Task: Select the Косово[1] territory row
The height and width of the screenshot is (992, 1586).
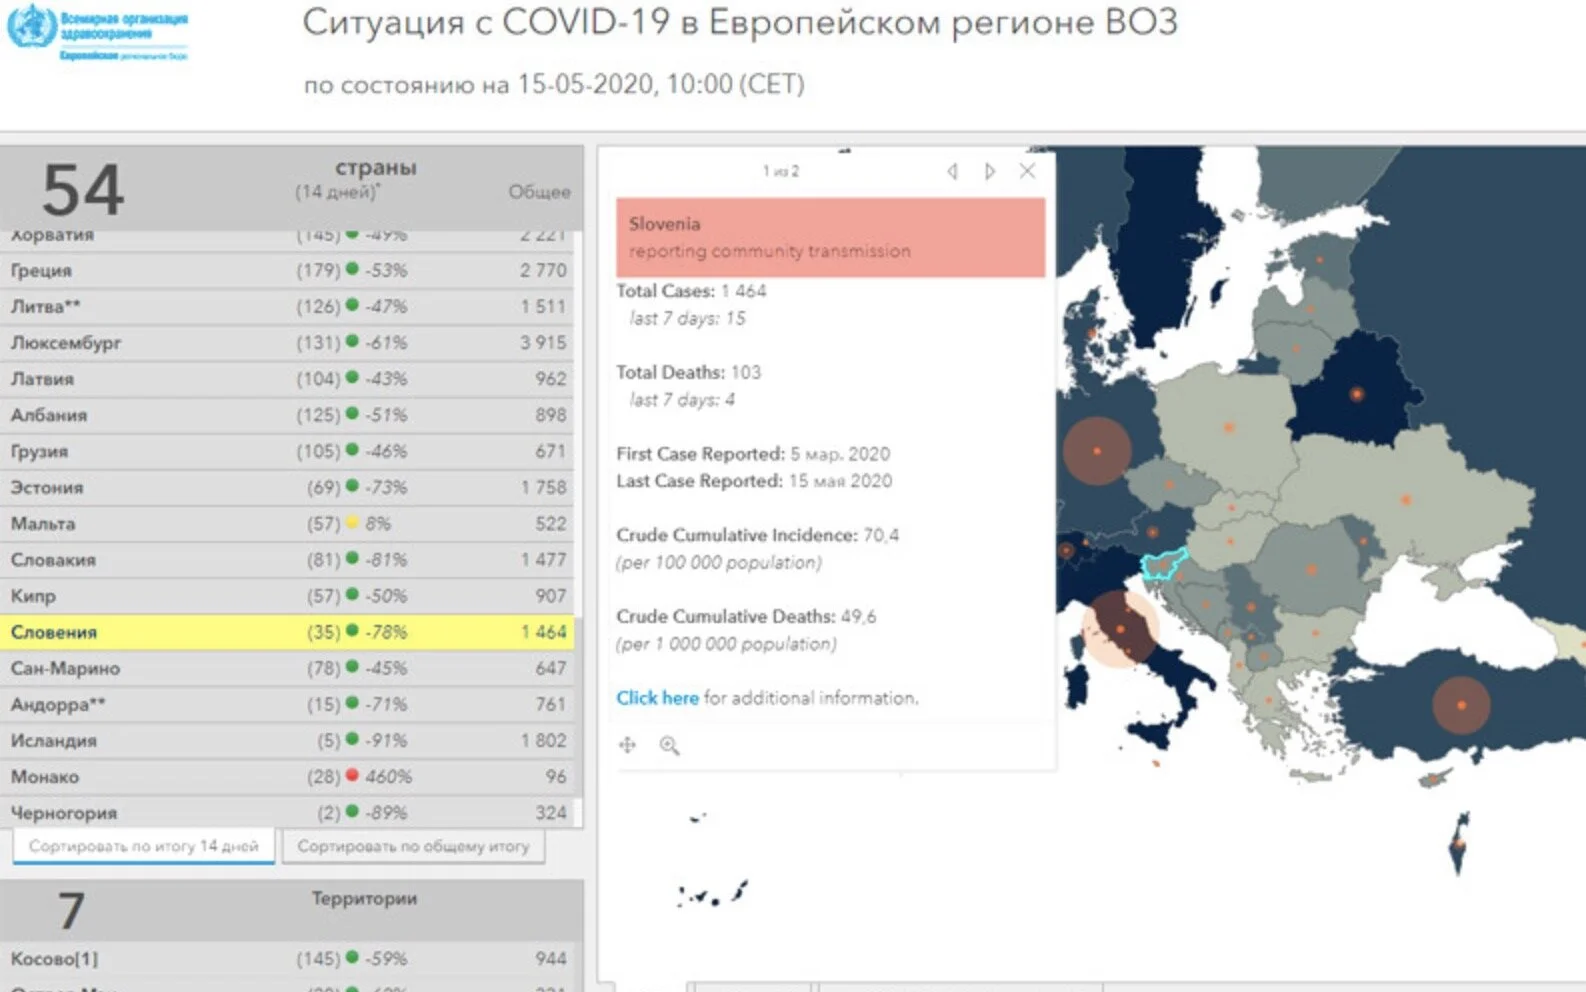Action: click(x=288, y=958)
